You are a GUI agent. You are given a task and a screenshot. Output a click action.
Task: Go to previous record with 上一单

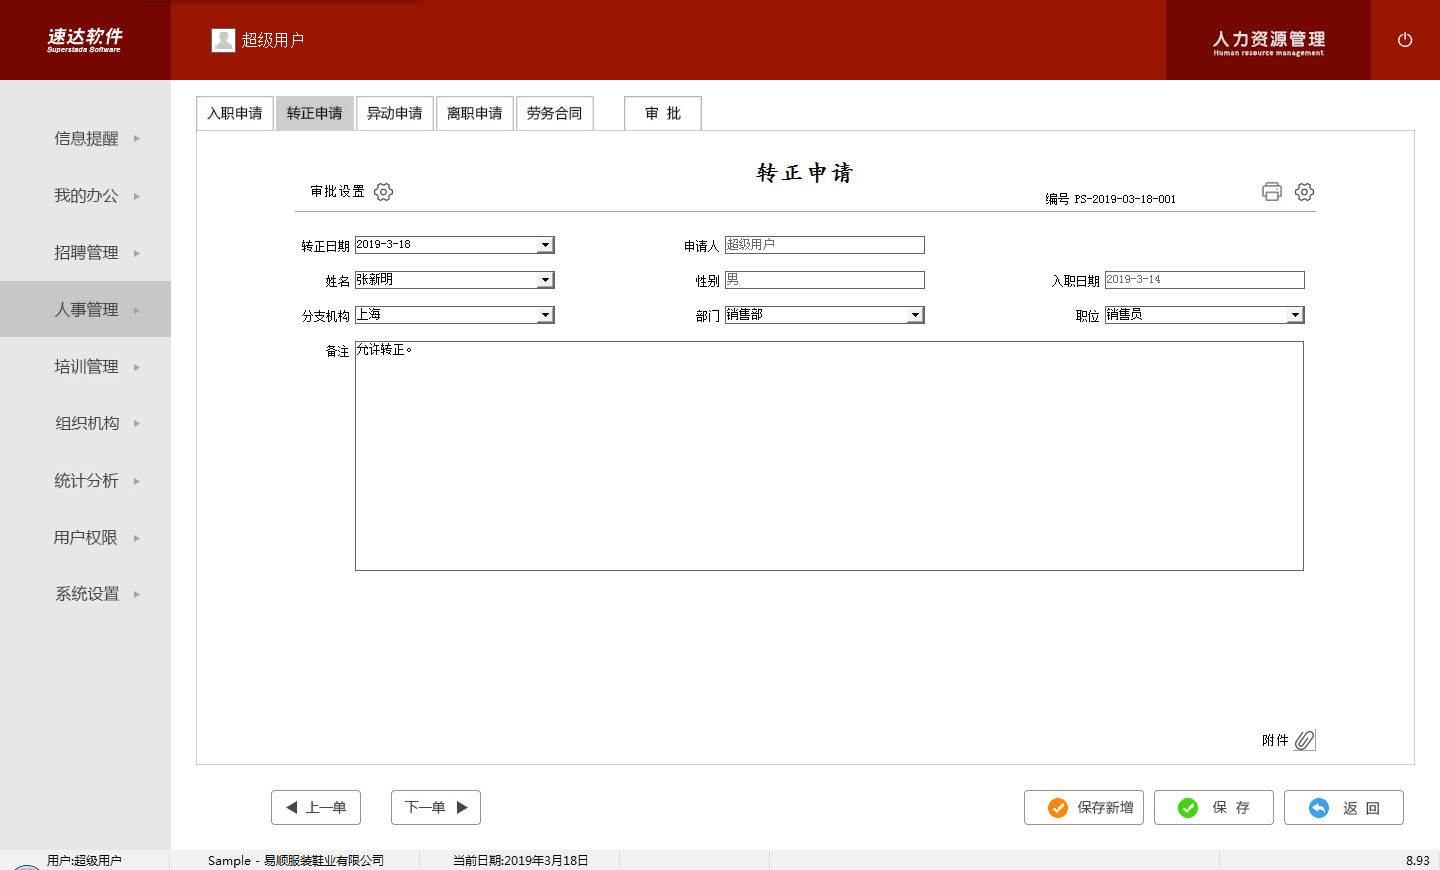click(316, 808)
